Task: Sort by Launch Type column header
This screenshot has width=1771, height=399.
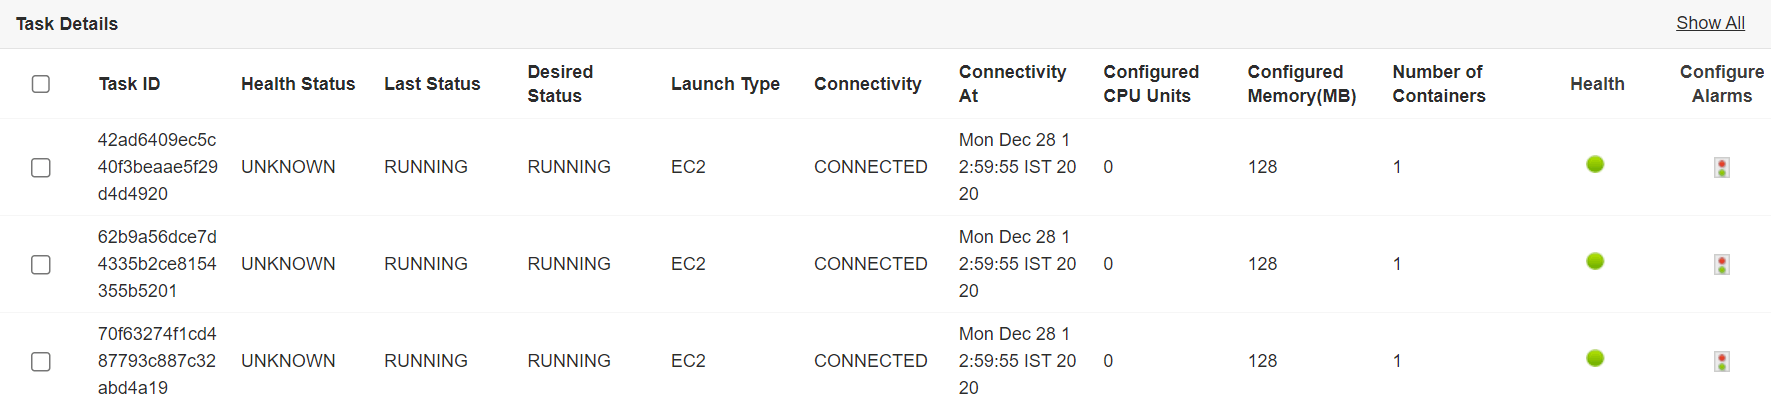Action: point(725,84)
